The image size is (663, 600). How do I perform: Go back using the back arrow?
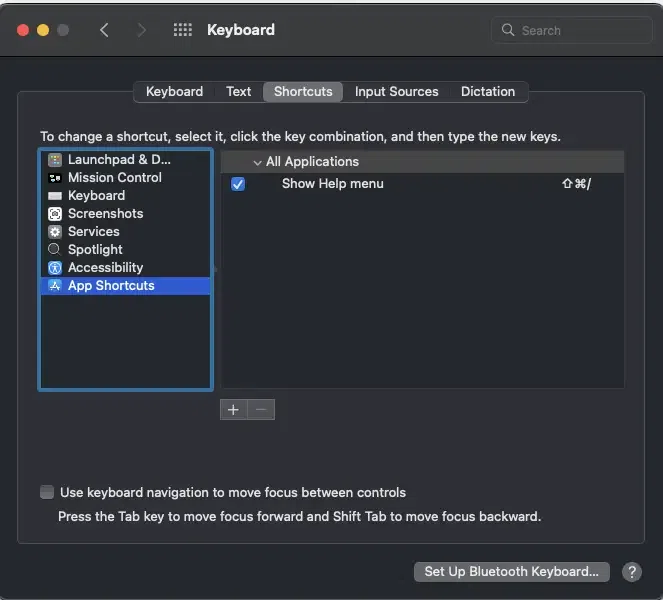pyautogui.click(x=104, y=30)
